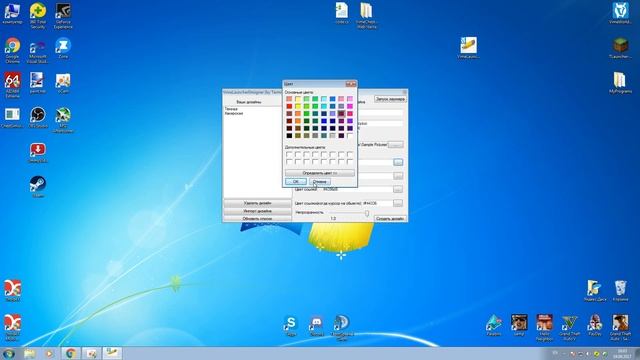The width and height of the screenshot is (640, 360).
Task: Click the 'Удалить дизайн' button
Action: pyautogui.click(x=257, y=203)
